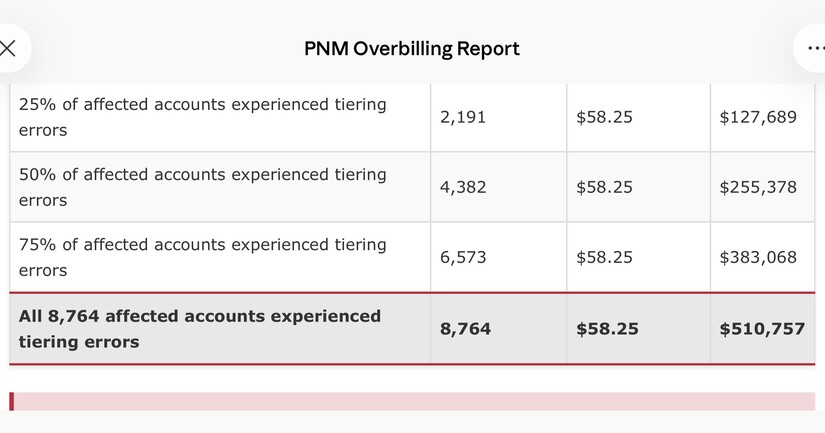Click the 2,191 accounts cell

(x=463, y=117)
